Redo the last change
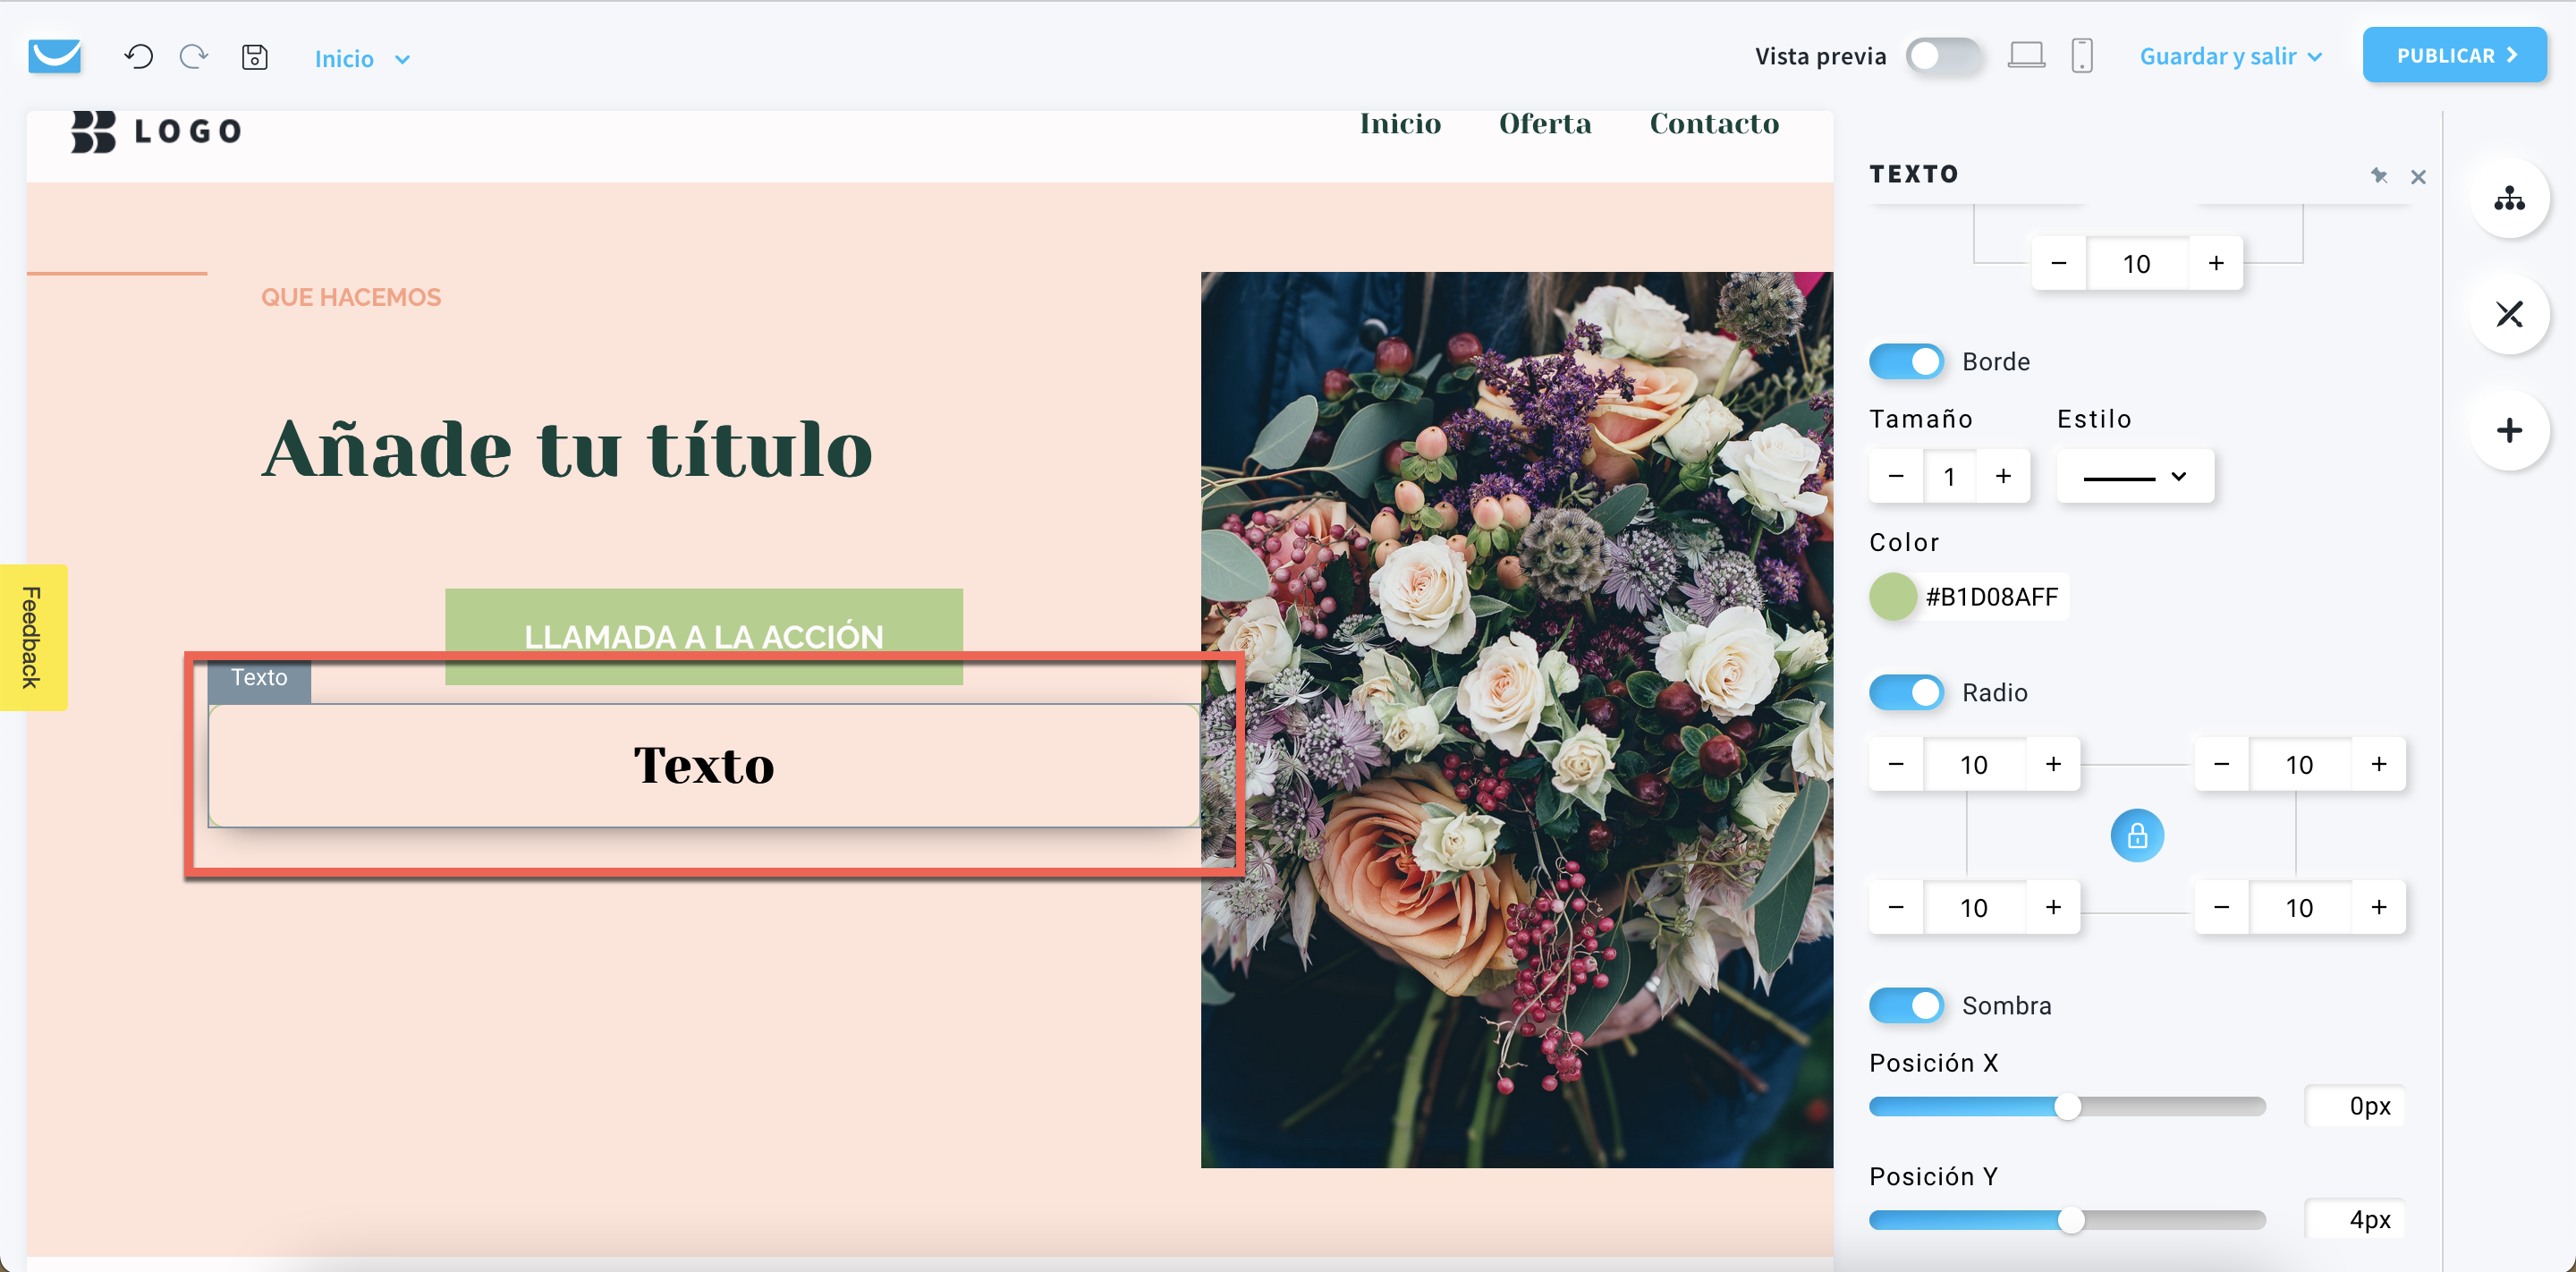 coord(194,56)
